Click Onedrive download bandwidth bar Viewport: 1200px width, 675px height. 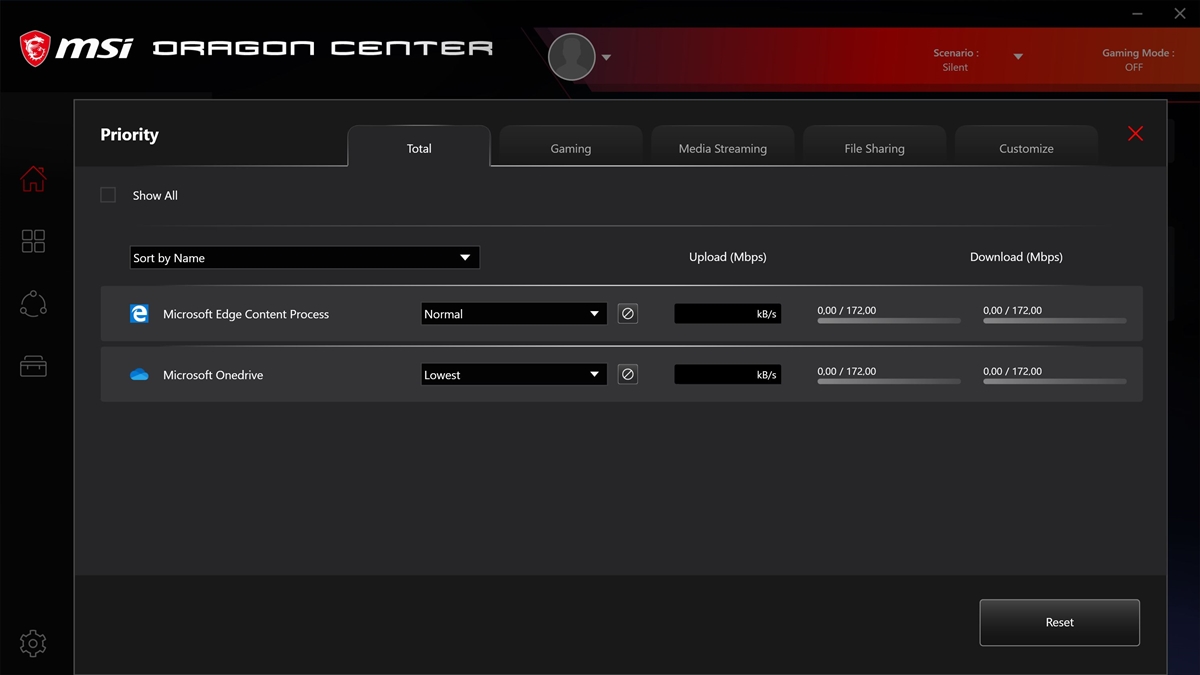pyautogui.click(x=1055, y=382)
